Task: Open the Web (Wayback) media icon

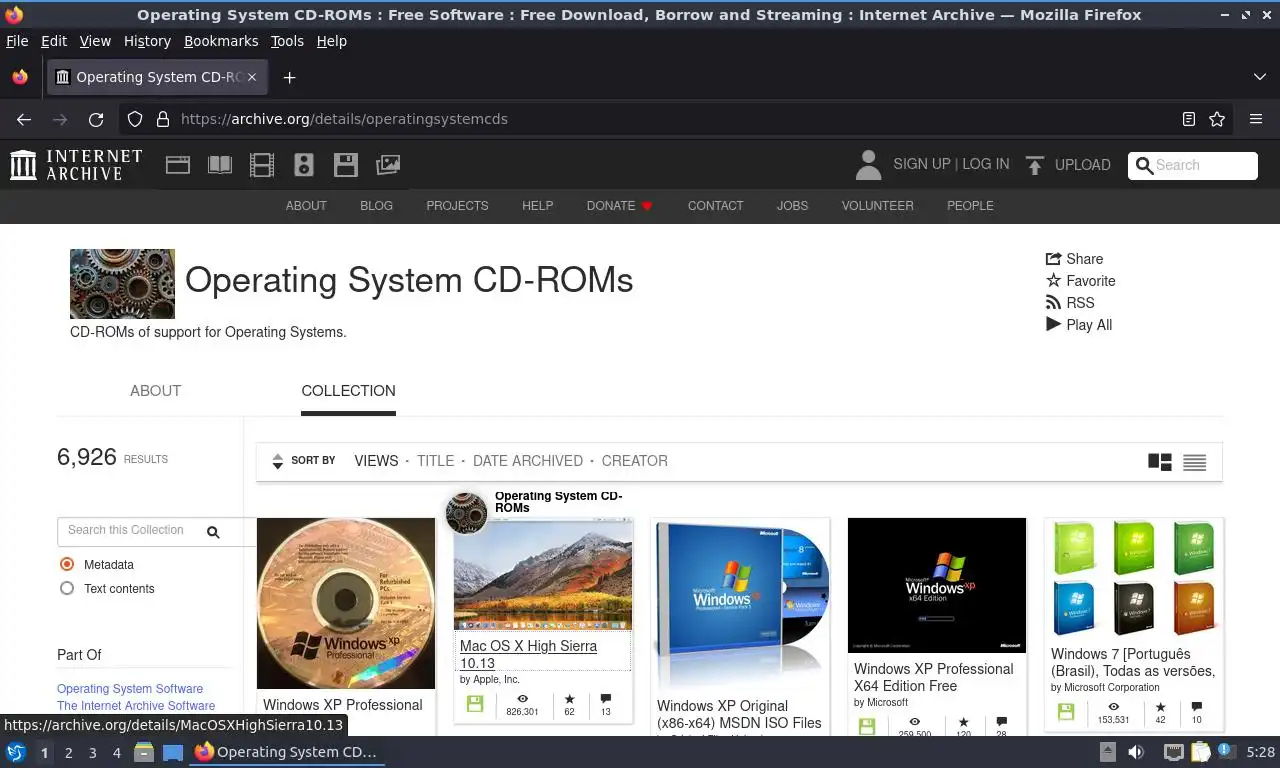Action: [178, 165]
